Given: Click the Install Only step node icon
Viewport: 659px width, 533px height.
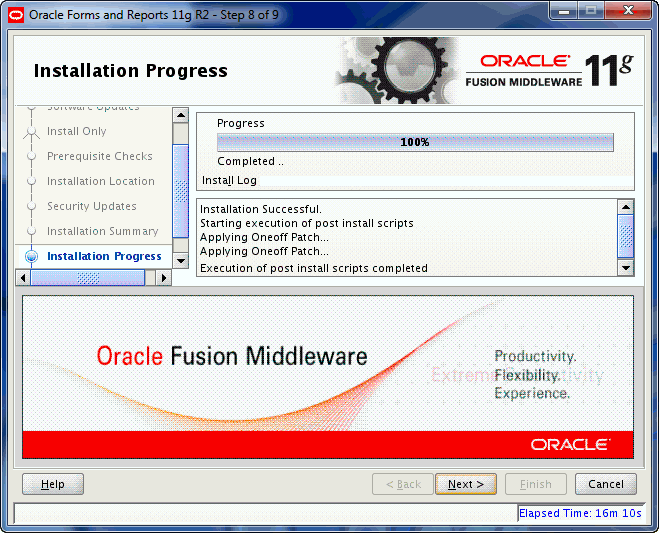Looking at the screenshot, I should [x=32, y=132].
